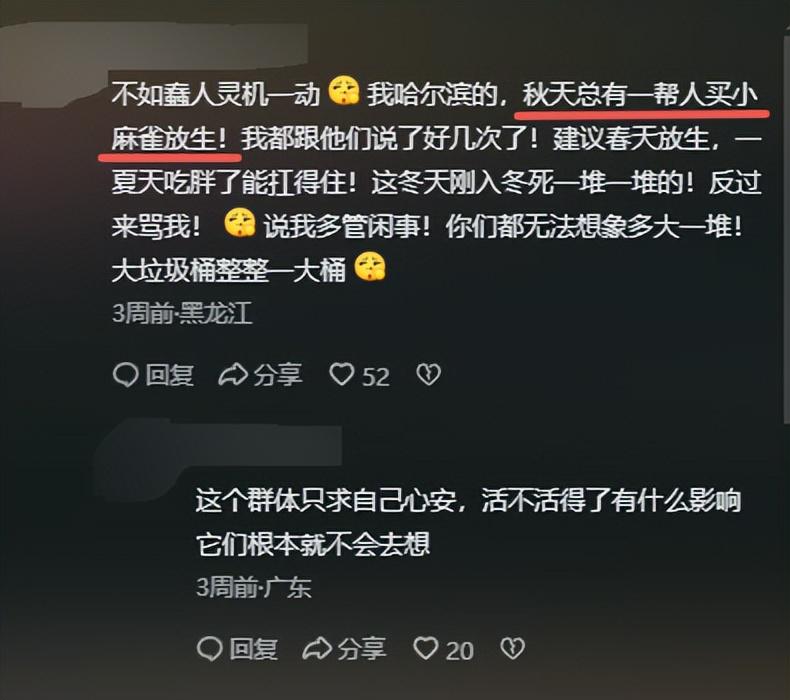Screen dimensions: 790x700
Task: Click the 回复 label on the first comment
Action: click(x=170, y=375)
